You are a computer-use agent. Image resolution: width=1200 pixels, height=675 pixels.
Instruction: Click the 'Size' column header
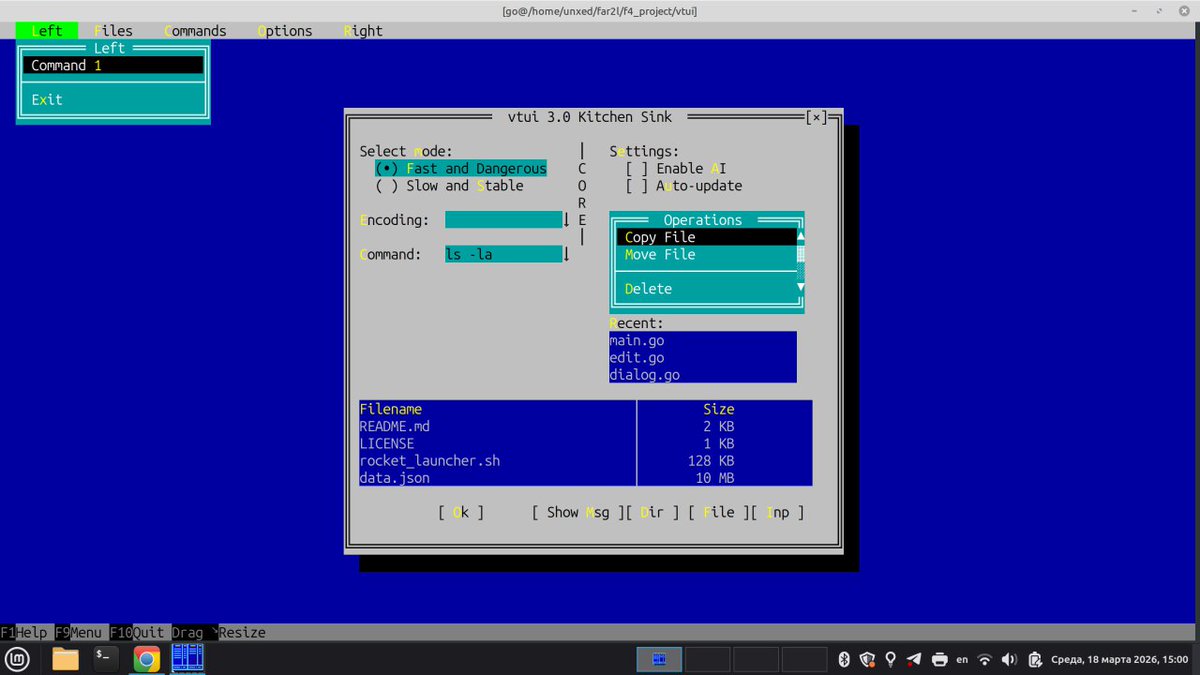click(x=719, y=409)
